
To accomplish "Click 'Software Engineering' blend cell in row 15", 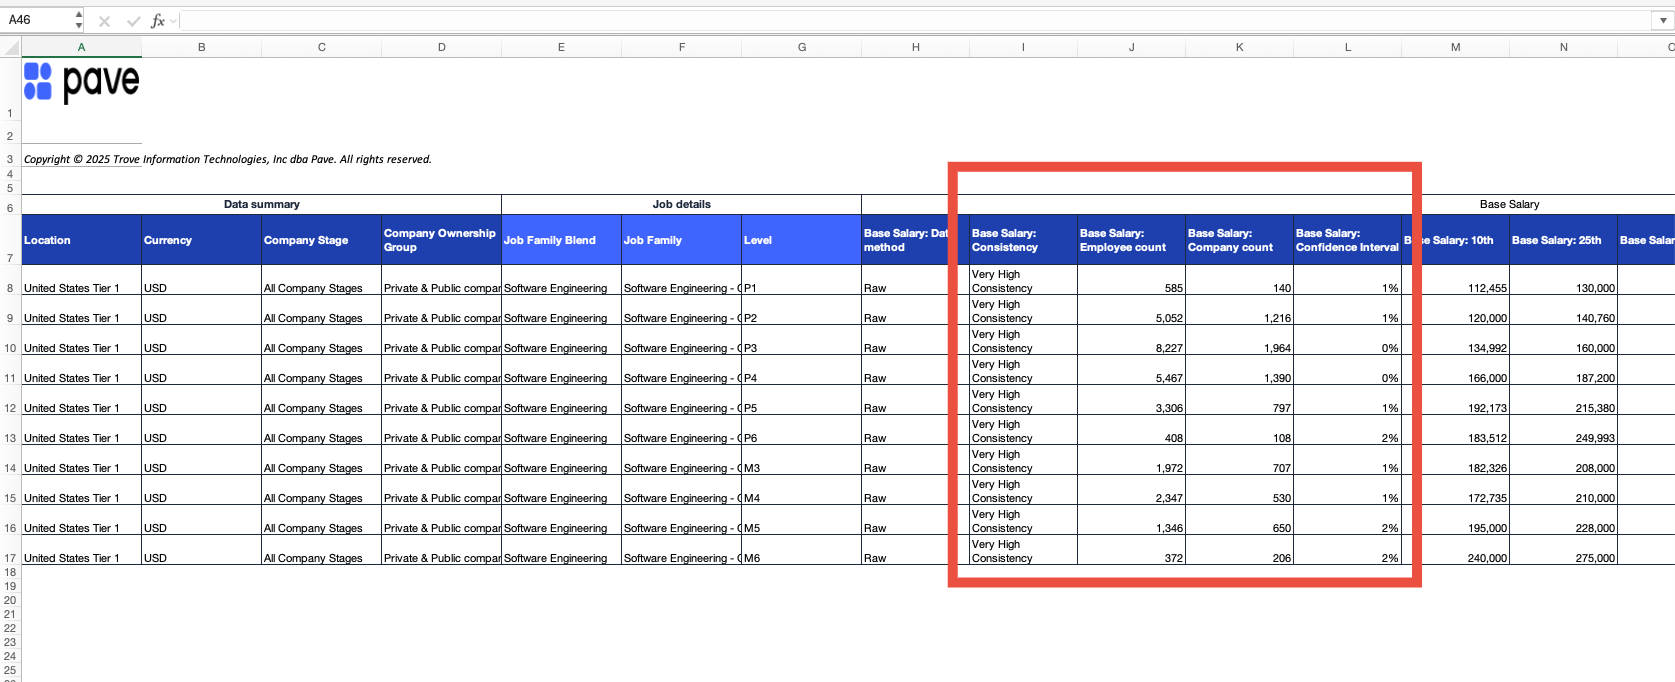I will [562, 490].
